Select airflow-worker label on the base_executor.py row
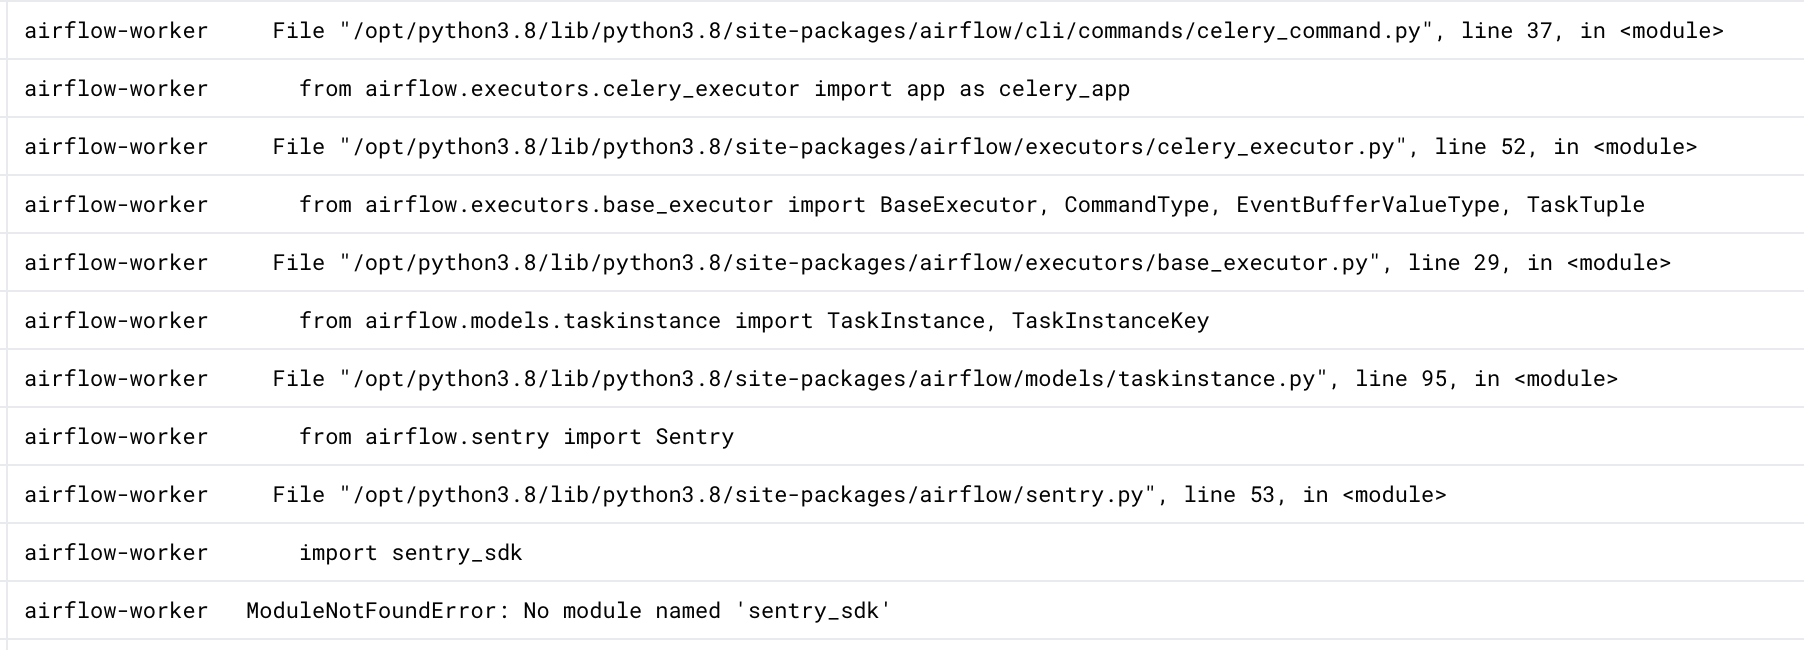The image size is (1804, 650). click(x=116, y=263)
